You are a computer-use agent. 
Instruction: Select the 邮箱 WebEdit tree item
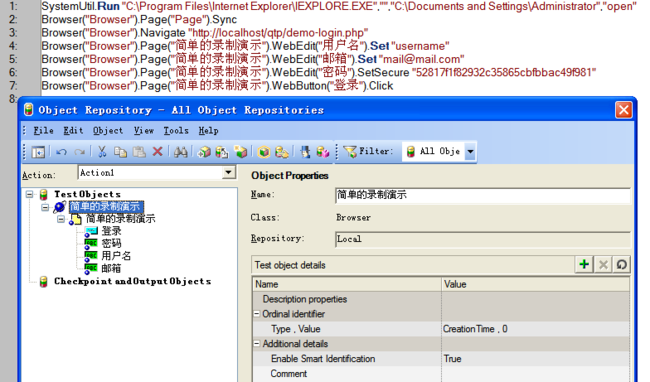point(112,268)
